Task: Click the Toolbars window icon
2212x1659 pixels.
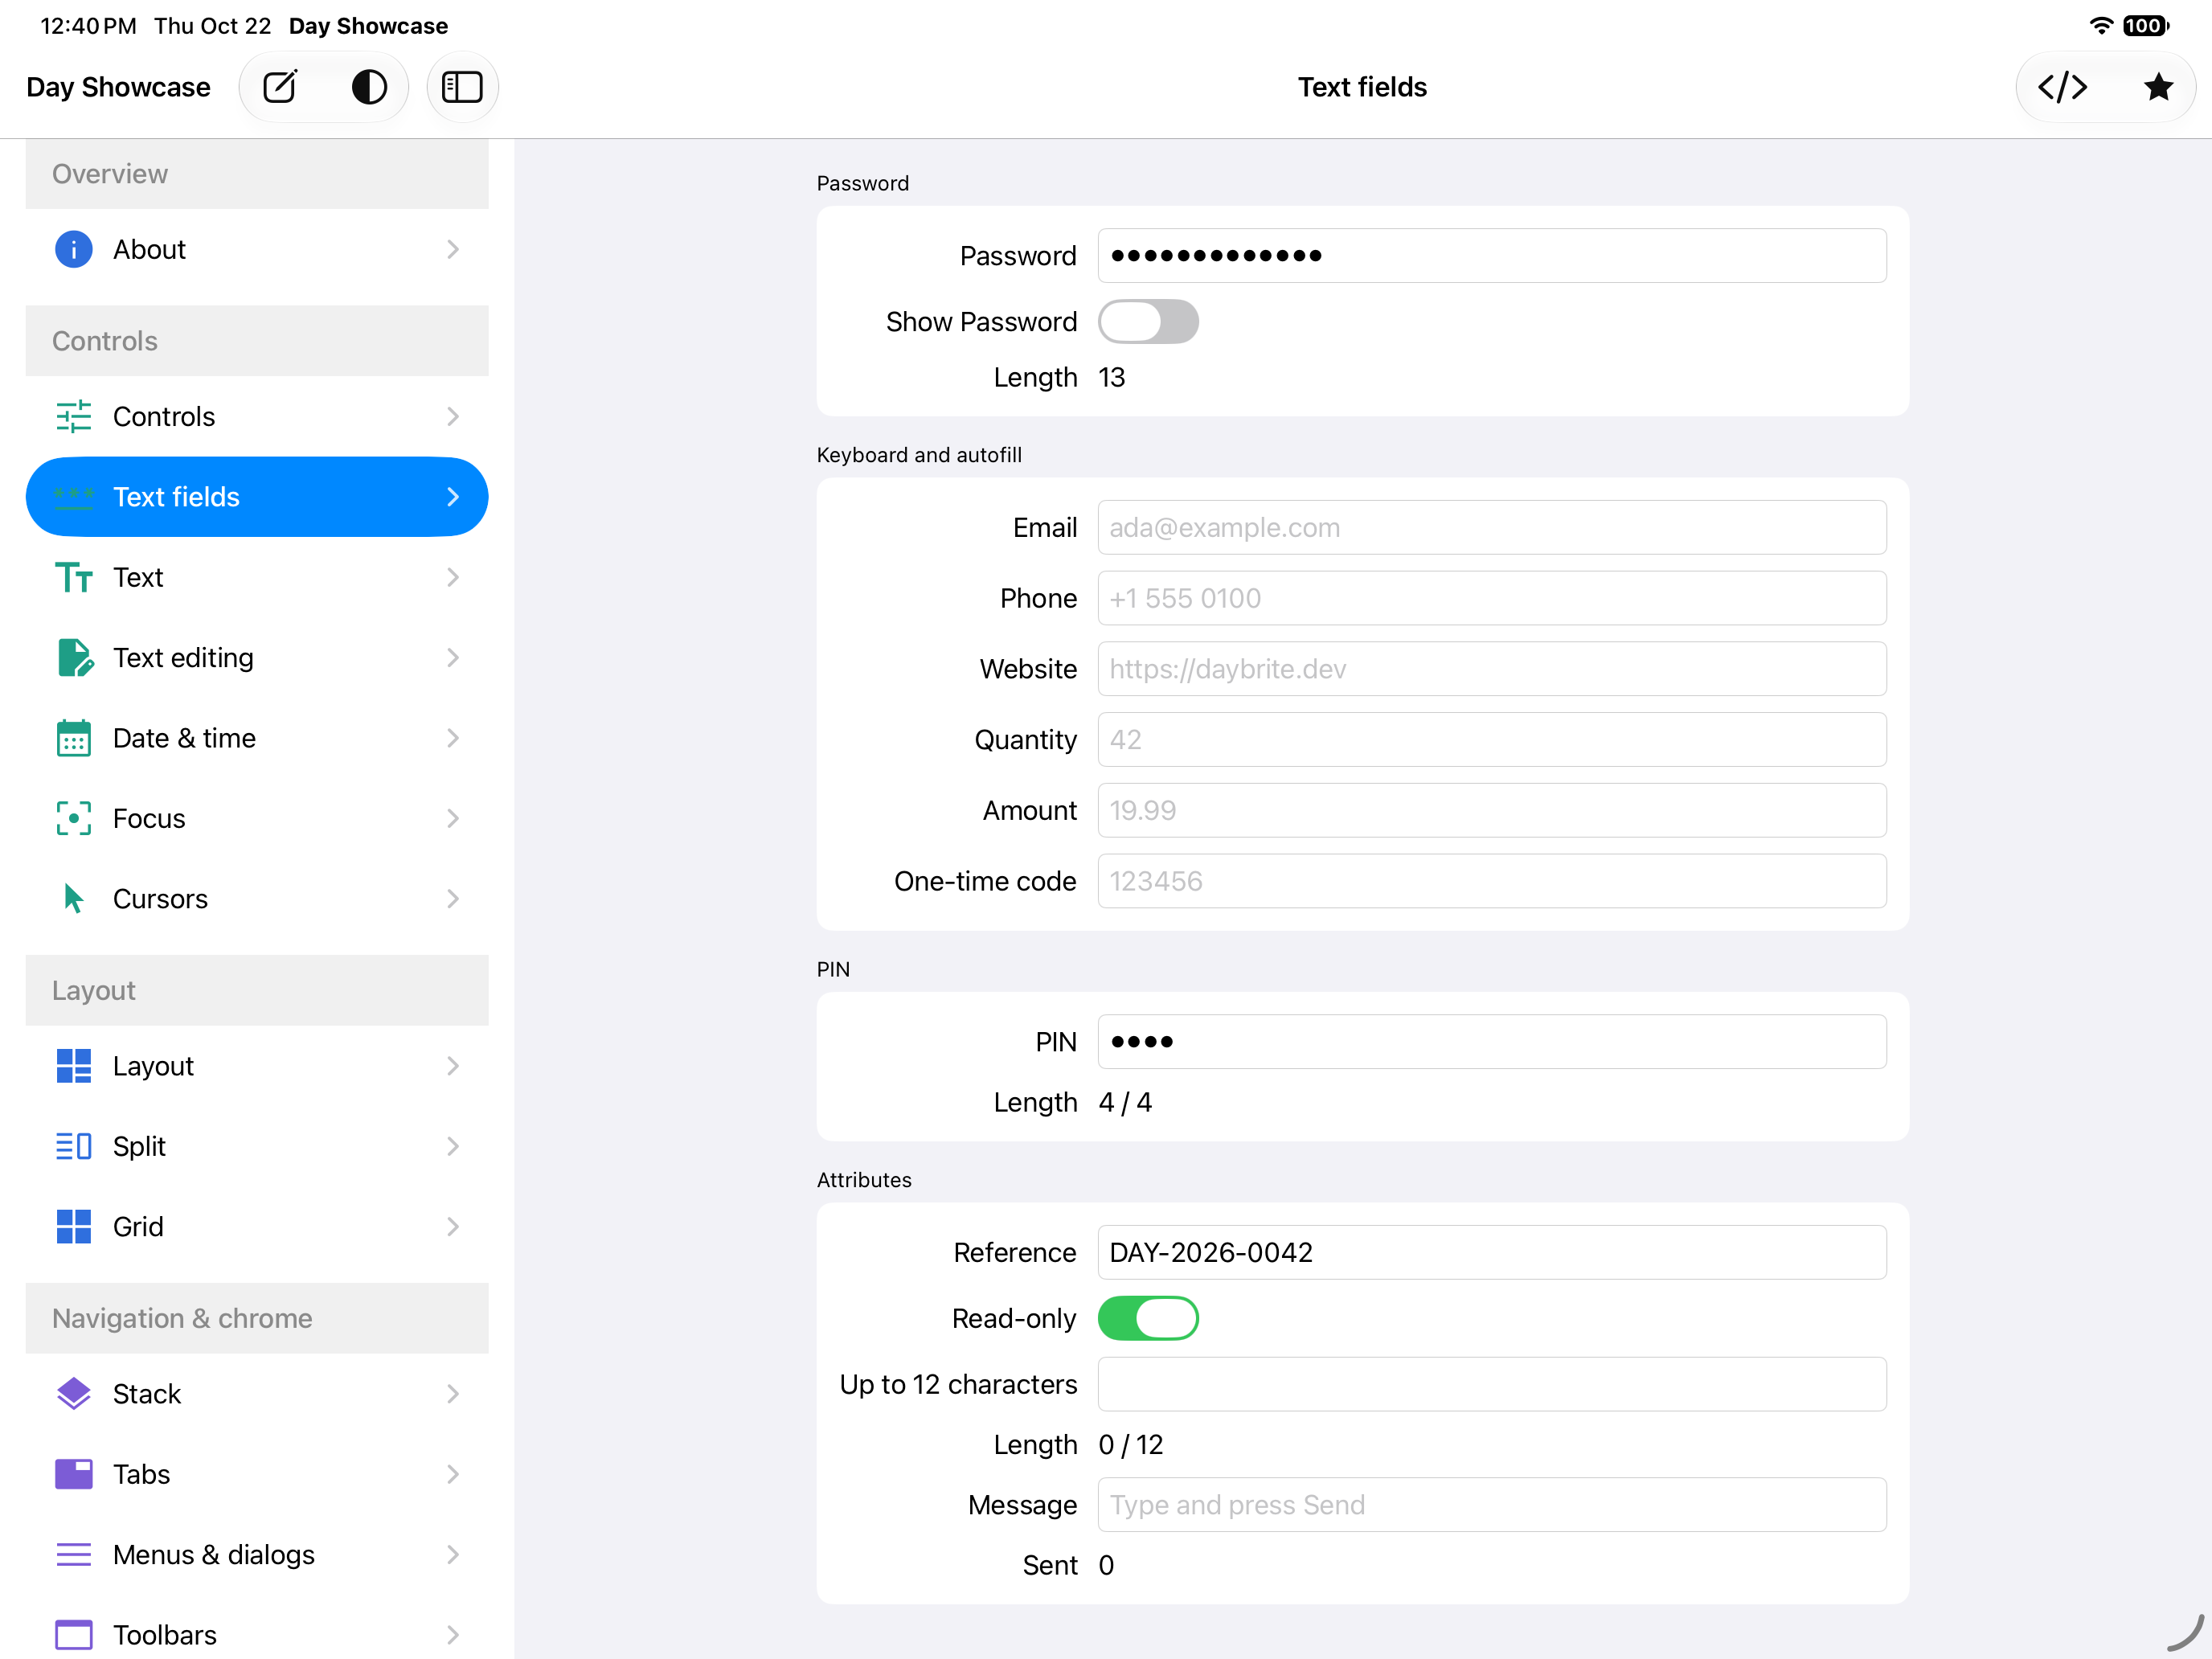Action: (x=73, y=1635)
